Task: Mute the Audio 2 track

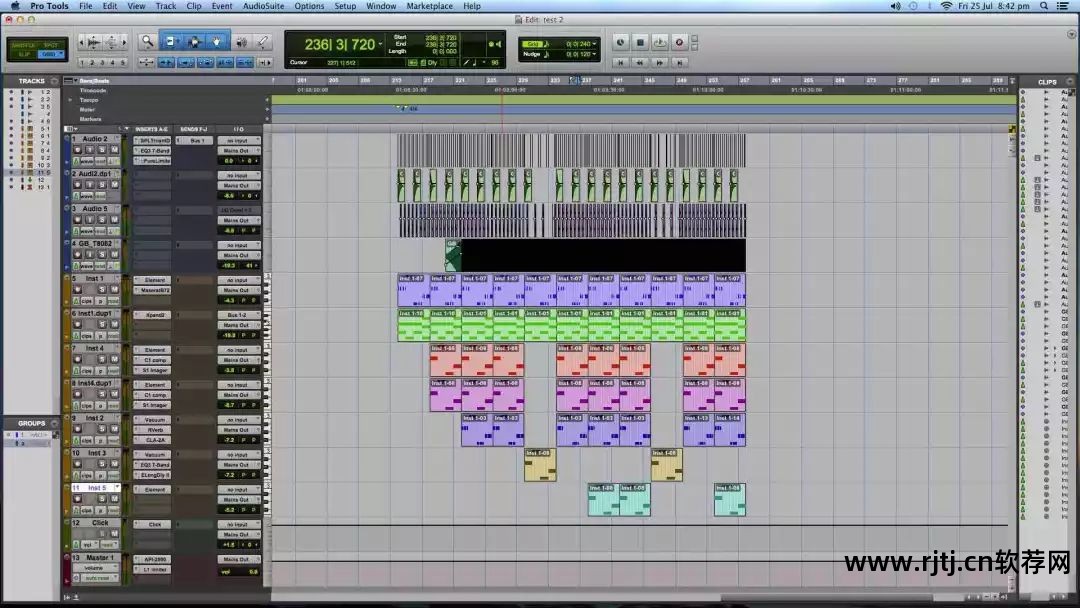Action: 115,150
